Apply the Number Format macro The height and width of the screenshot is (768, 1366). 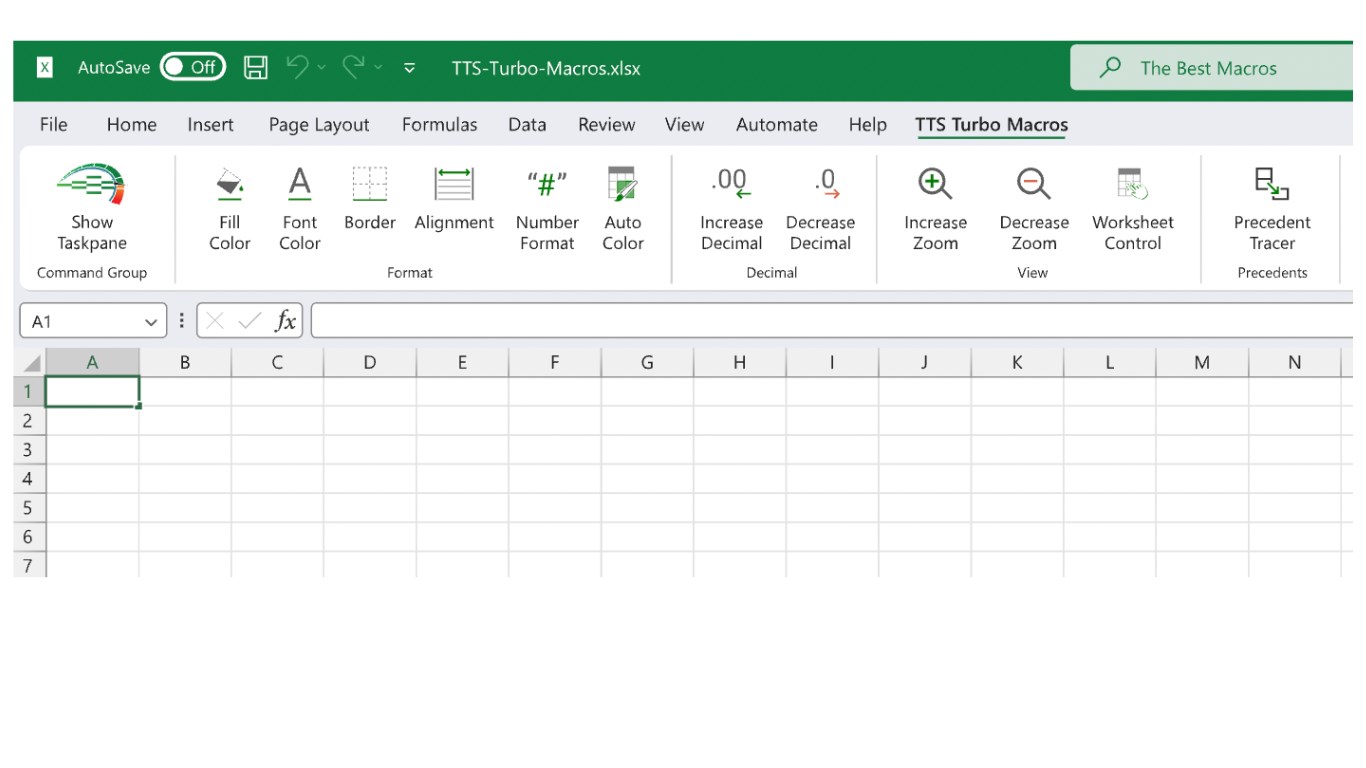point(547,209)
